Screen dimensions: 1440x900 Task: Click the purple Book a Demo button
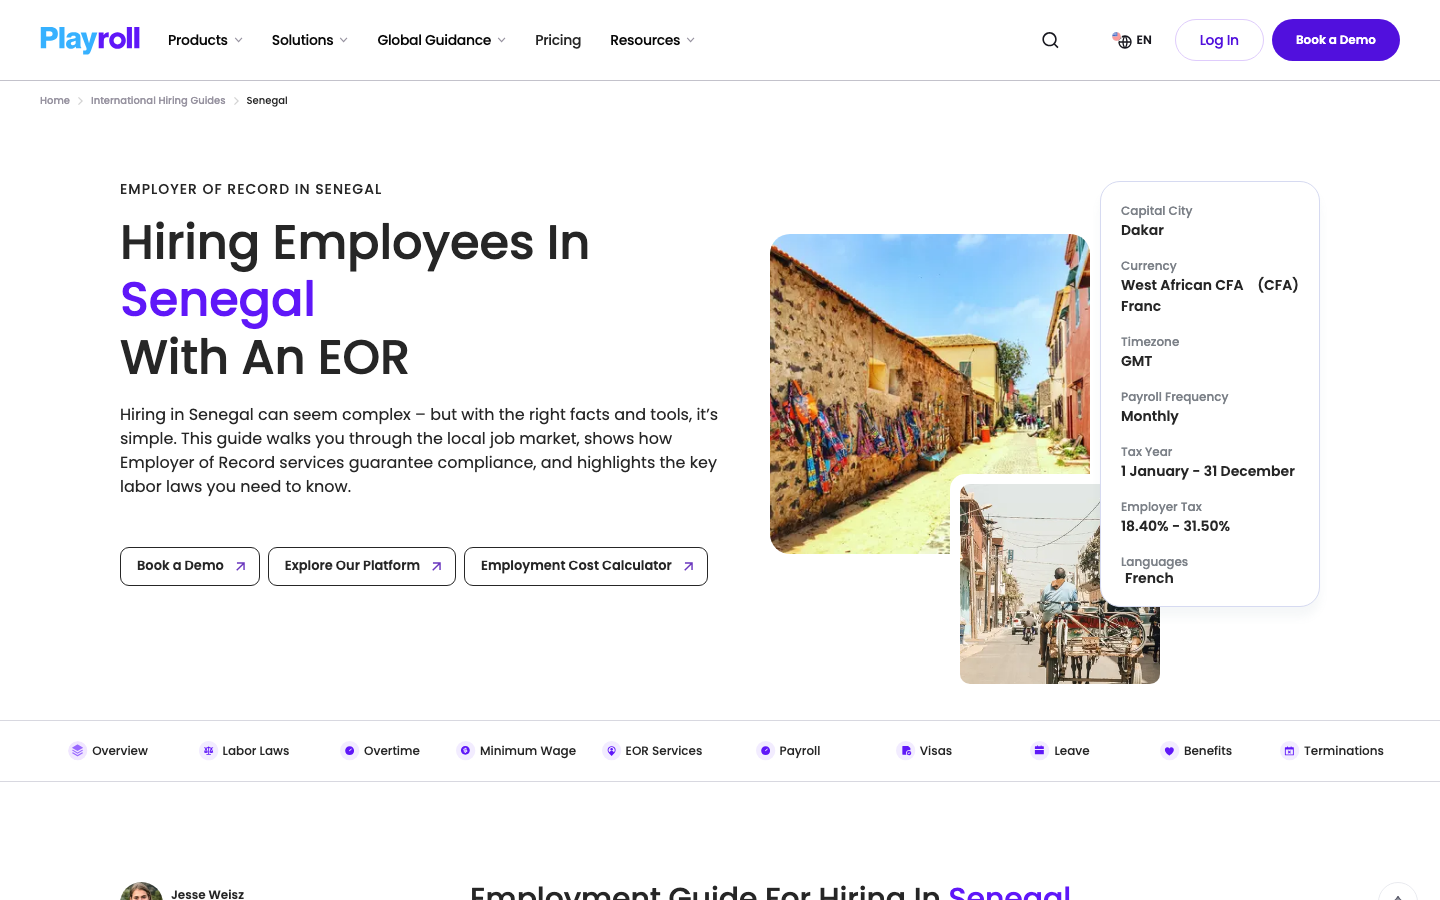coord(1336,40)
